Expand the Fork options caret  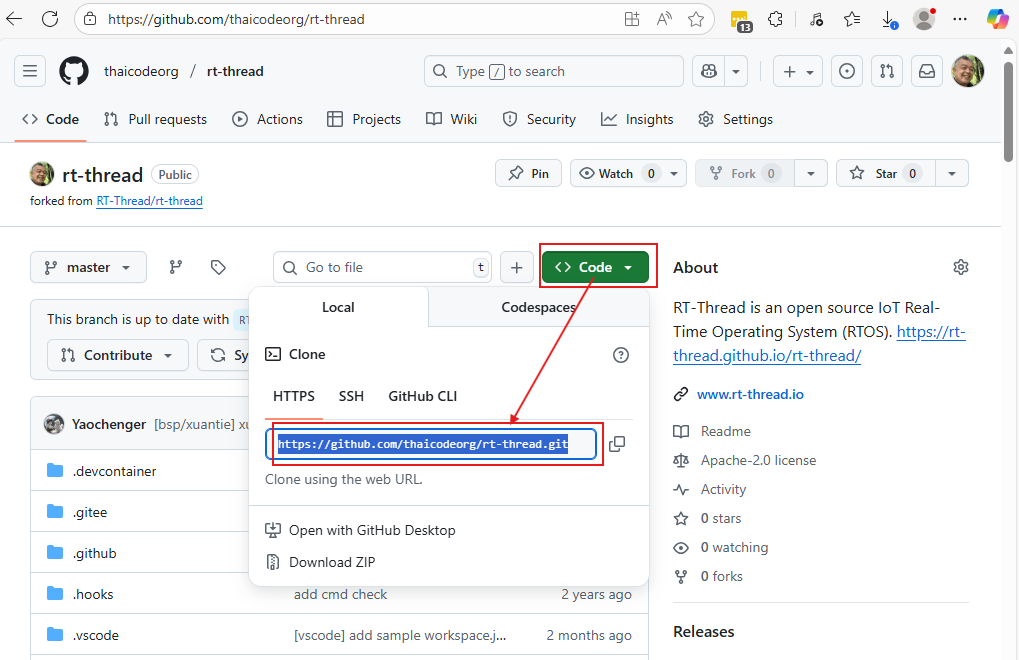(810, 172)
